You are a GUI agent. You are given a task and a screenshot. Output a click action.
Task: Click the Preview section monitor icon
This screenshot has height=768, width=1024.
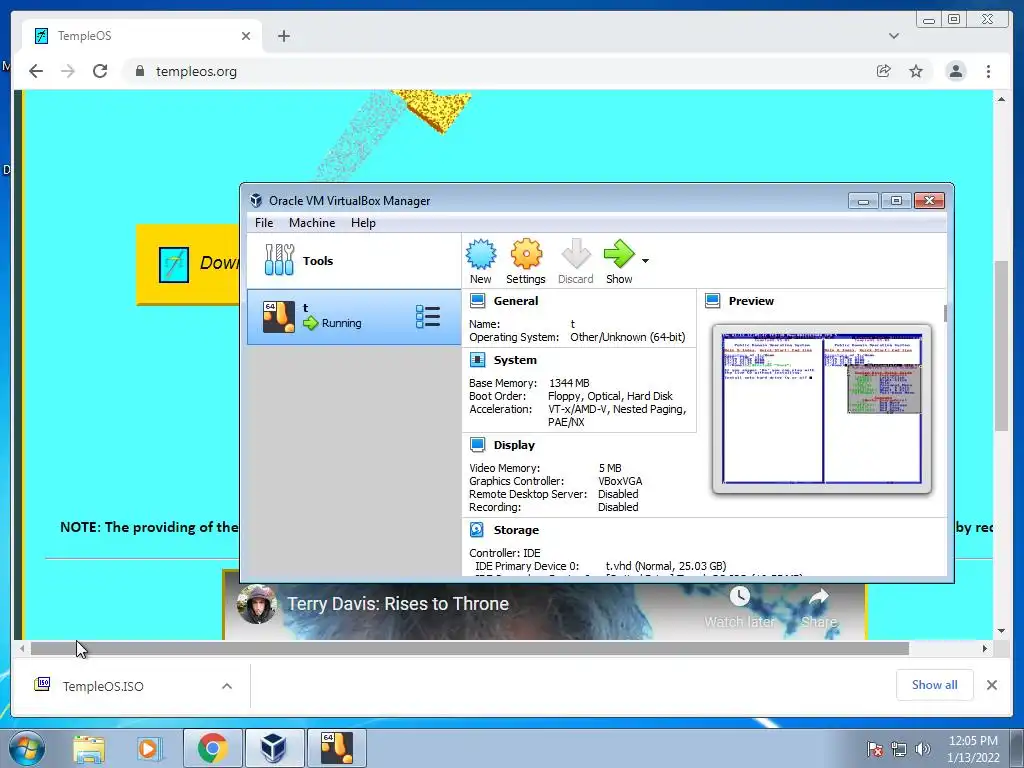[712, 300]
